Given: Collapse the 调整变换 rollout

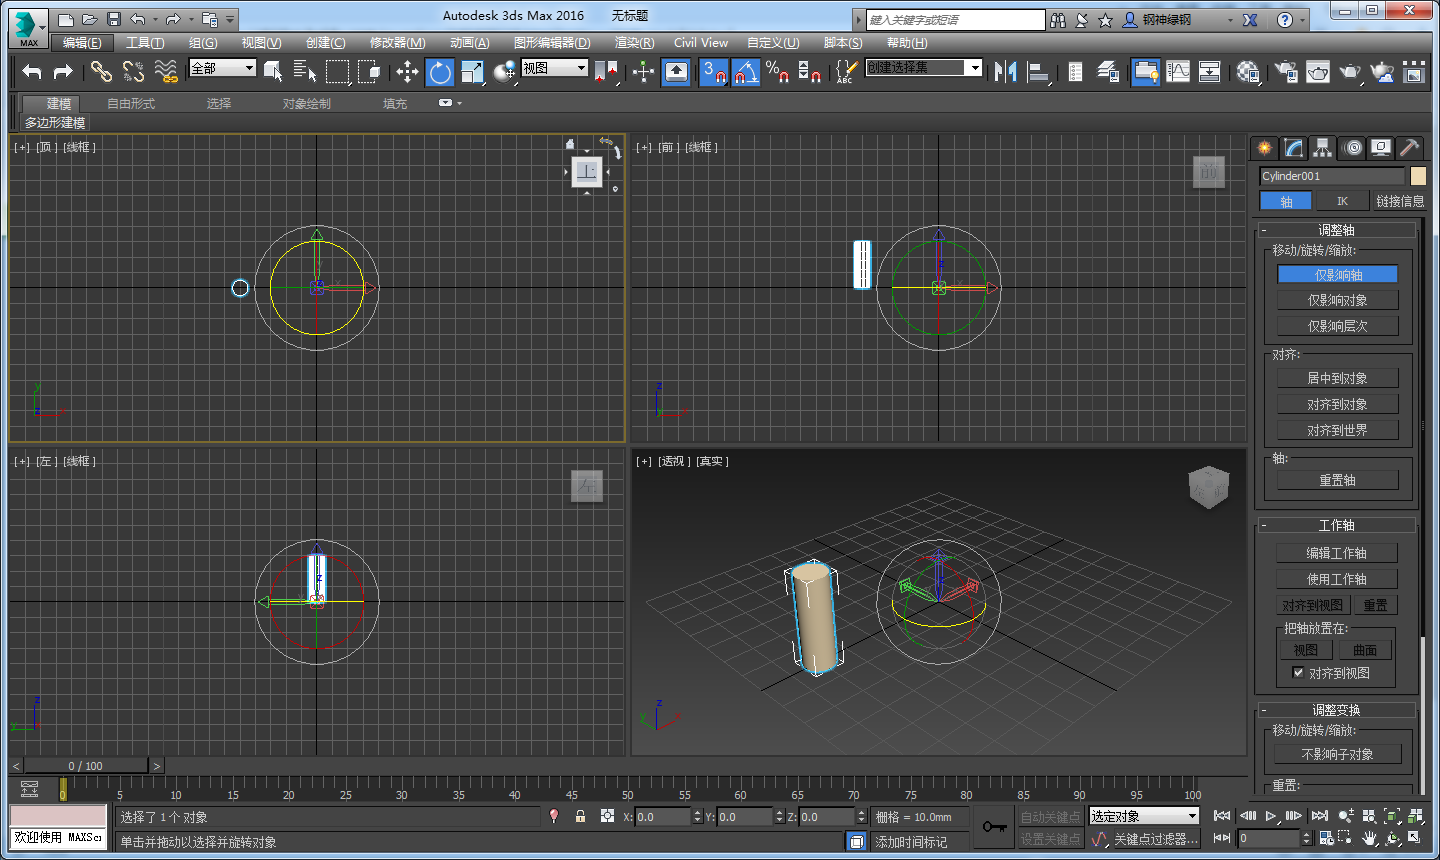Looking at the screenshot, I should pos(1336,710).
